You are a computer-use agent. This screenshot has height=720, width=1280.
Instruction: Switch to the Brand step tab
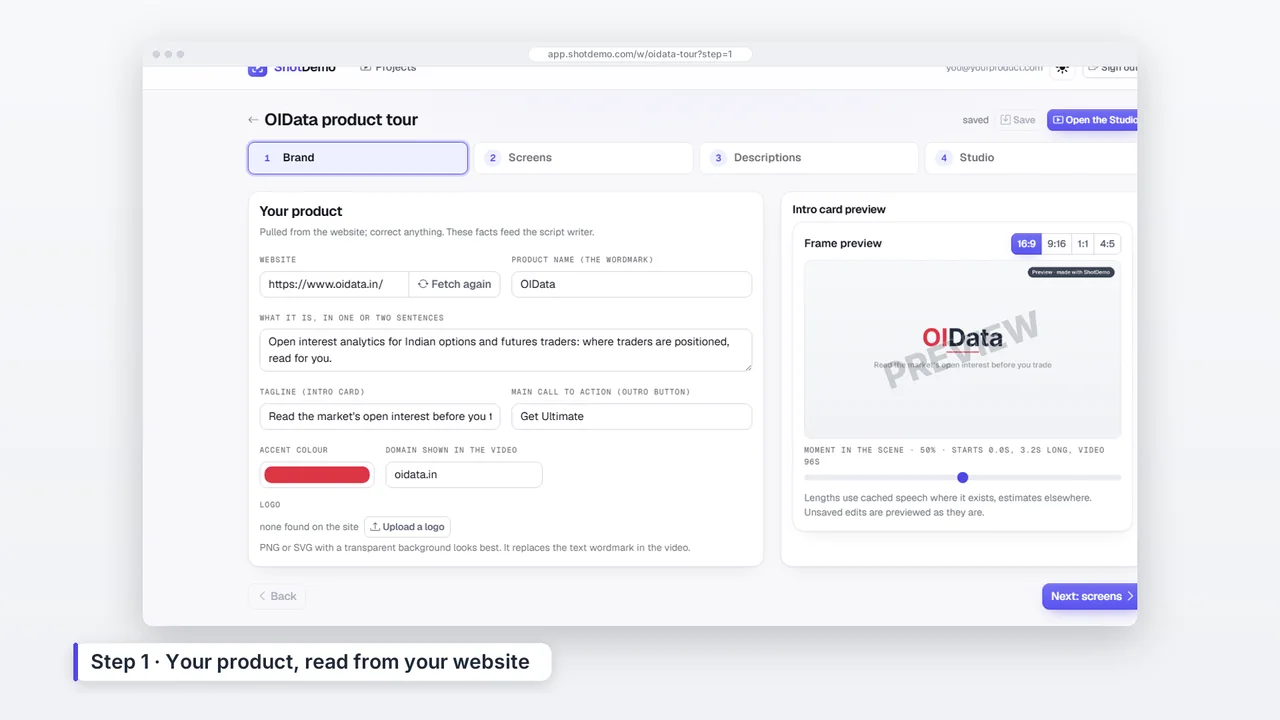pos(358,158)
